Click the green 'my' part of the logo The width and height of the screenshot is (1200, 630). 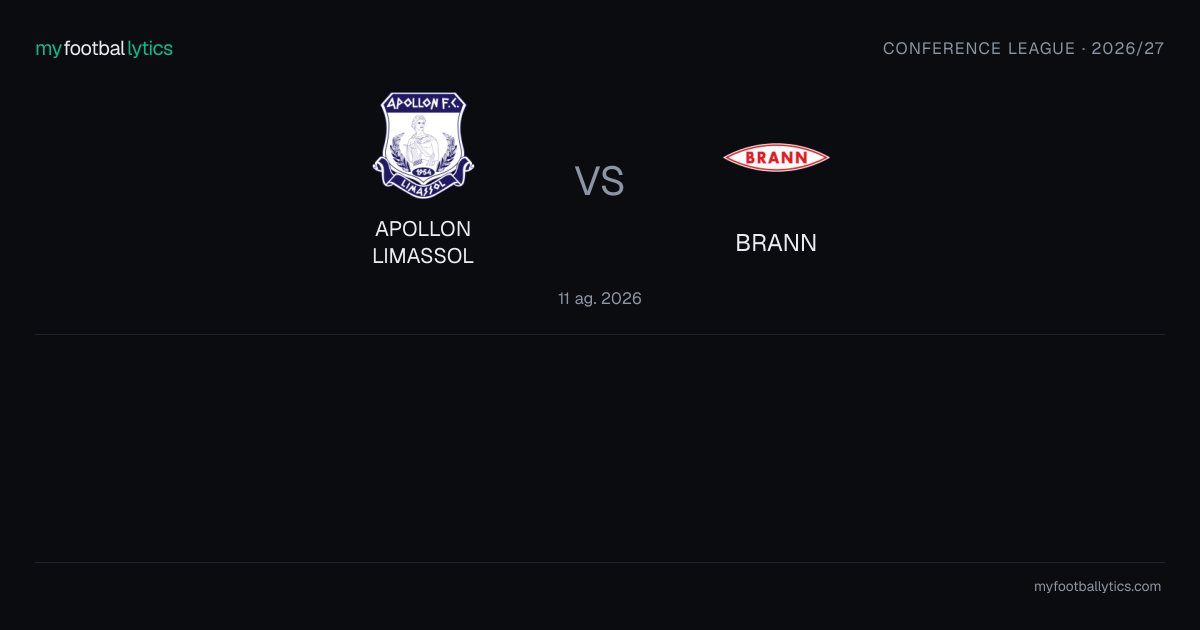coord(49,49)
